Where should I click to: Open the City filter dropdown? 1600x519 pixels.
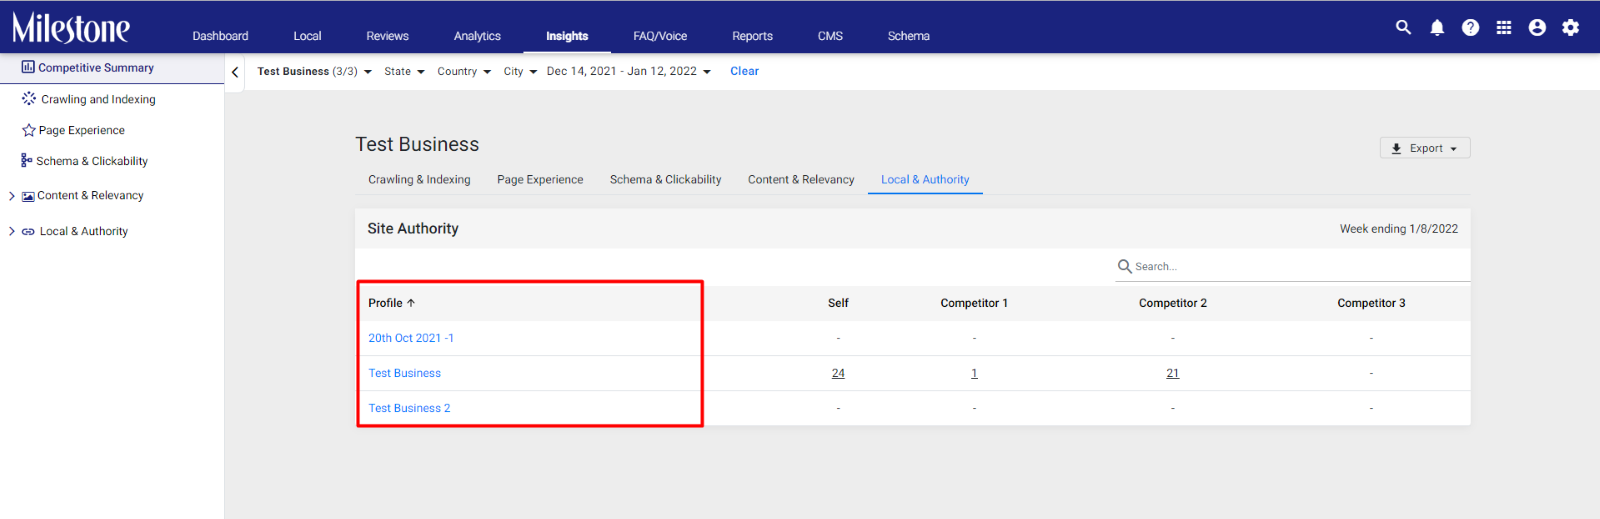click(x=520, y=71)
